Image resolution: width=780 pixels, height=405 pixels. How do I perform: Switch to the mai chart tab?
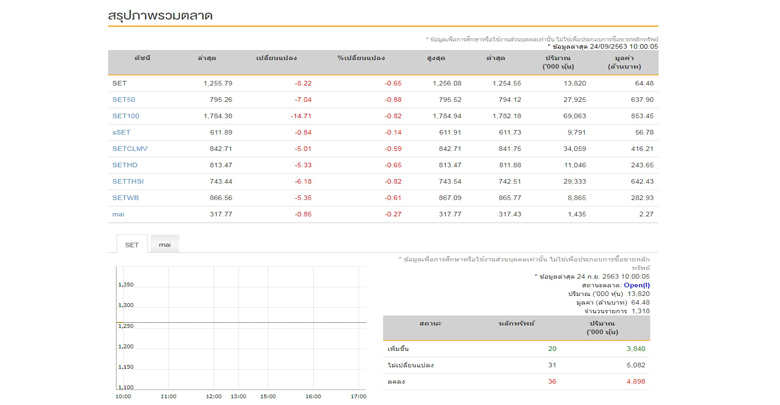point(164,244)
